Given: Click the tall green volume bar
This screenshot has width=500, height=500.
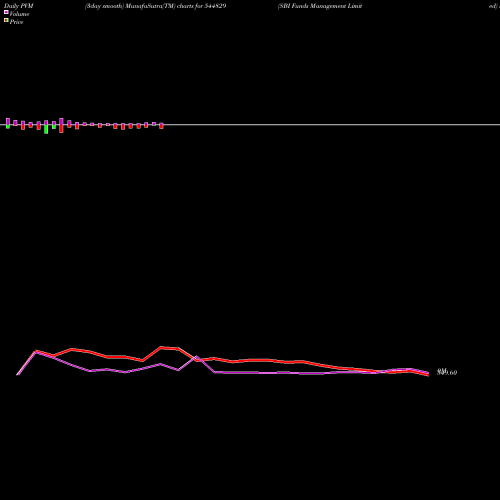Looking at the screenshot, I should (46, 129).
